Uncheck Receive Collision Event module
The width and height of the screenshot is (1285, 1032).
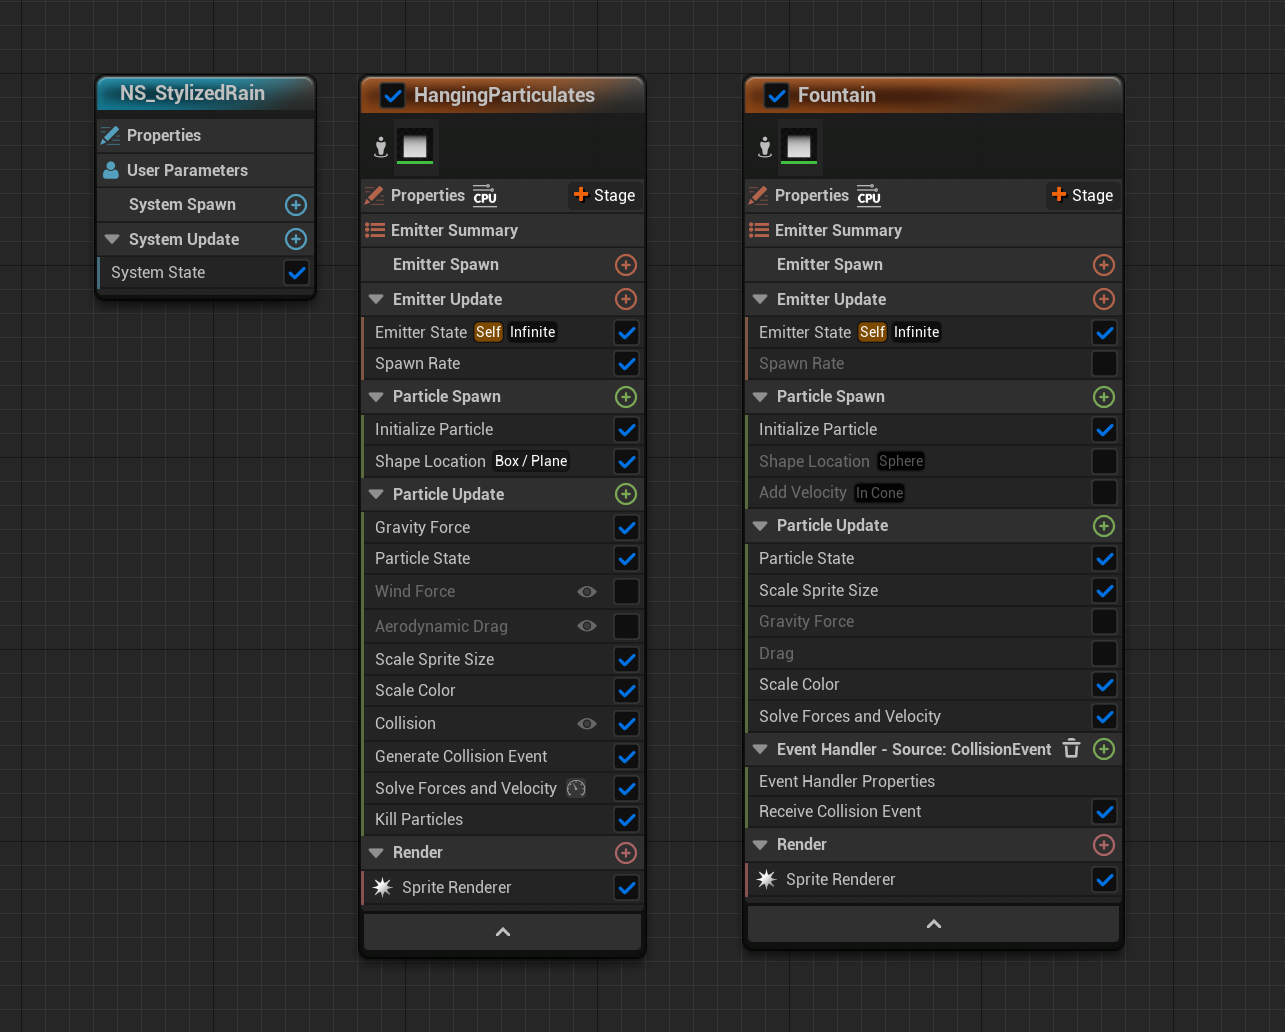[1104, 812]
